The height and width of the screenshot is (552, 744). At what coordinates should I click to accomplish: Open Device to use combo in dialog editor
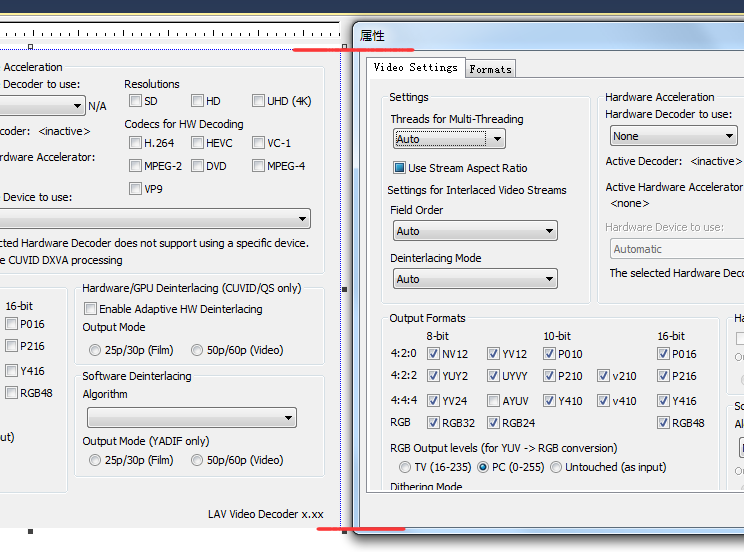tap(155, 219)
